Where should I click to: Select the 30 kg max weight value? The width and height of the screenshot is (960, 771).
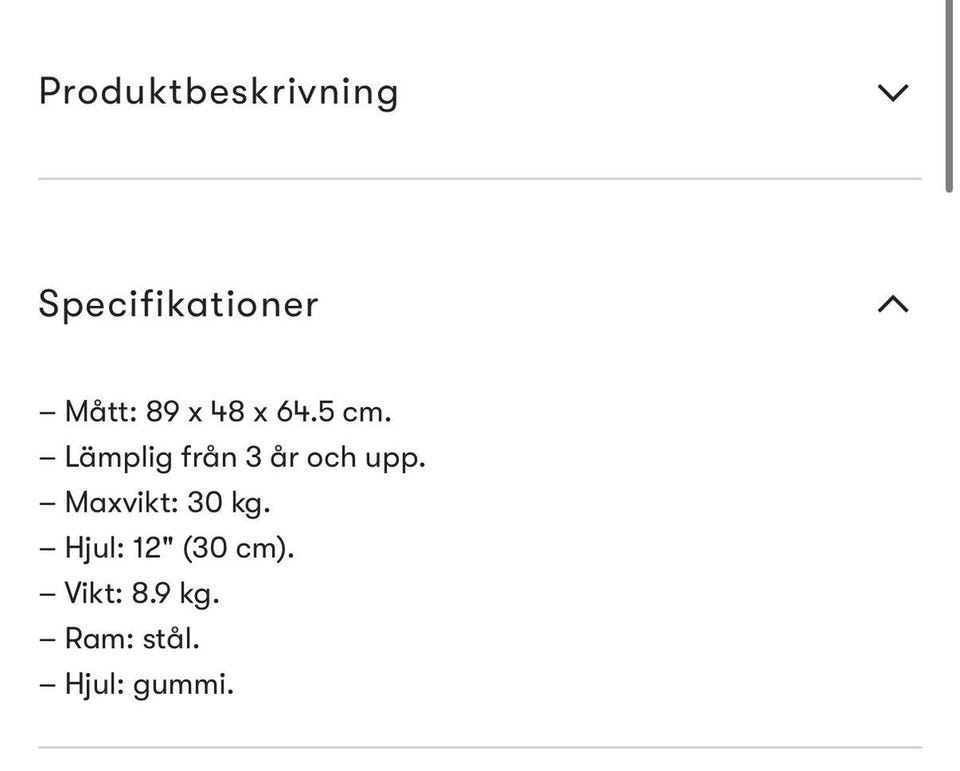[228, 502]
